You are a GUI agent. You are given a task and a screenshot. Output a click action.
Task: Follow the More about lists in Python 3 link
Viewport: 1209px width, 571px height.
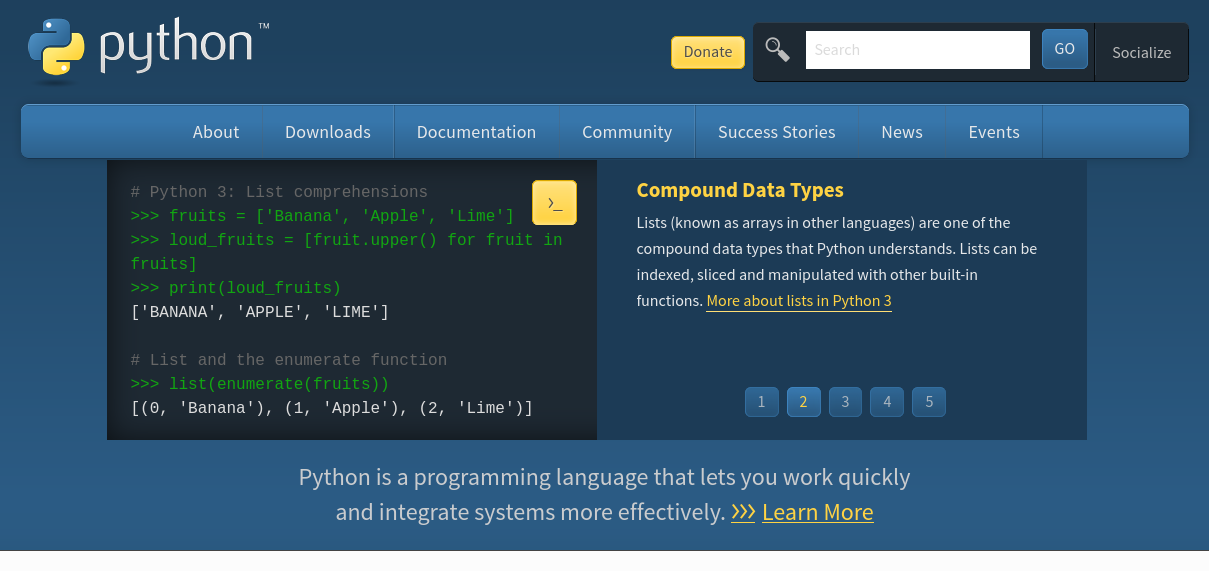click(x=799, y=301)
